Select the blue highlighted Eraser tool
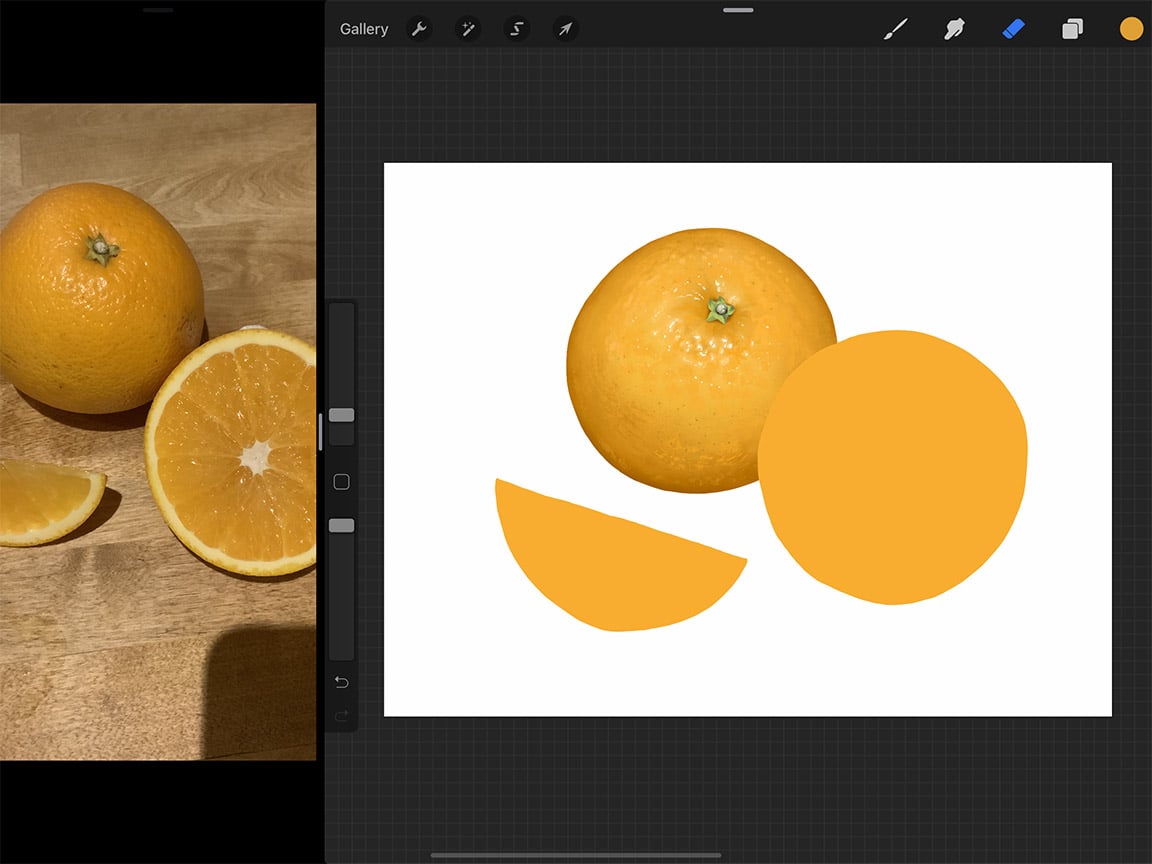 tap(1013, 29)
